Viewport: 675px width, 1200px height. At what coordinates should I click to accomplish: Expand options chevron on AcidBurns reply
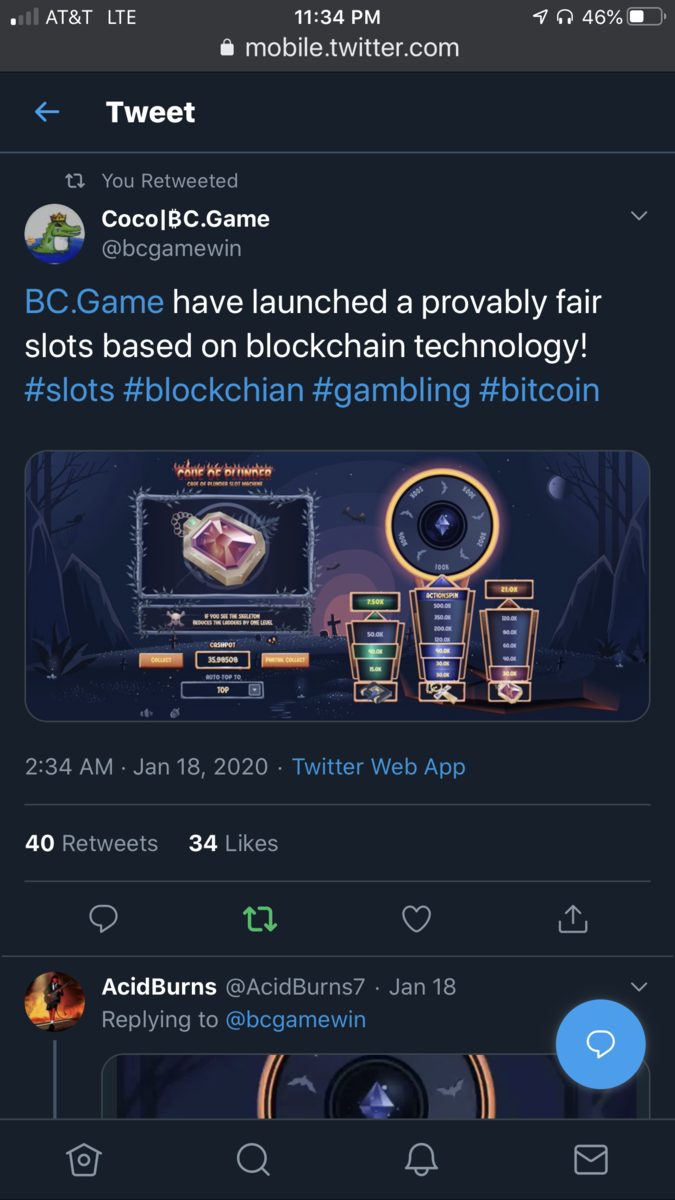point(639,987)
